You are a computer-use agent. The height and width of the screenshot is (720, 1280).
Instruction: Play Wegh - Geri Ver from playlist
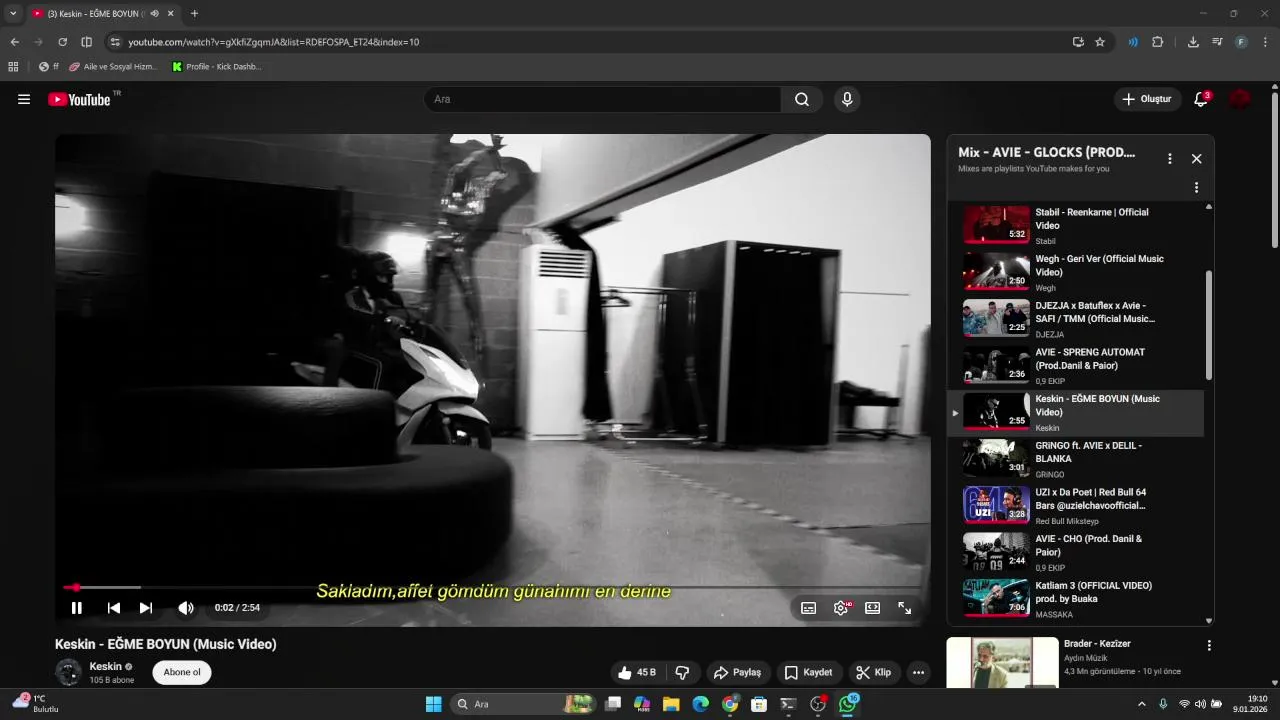(1075, 272)
